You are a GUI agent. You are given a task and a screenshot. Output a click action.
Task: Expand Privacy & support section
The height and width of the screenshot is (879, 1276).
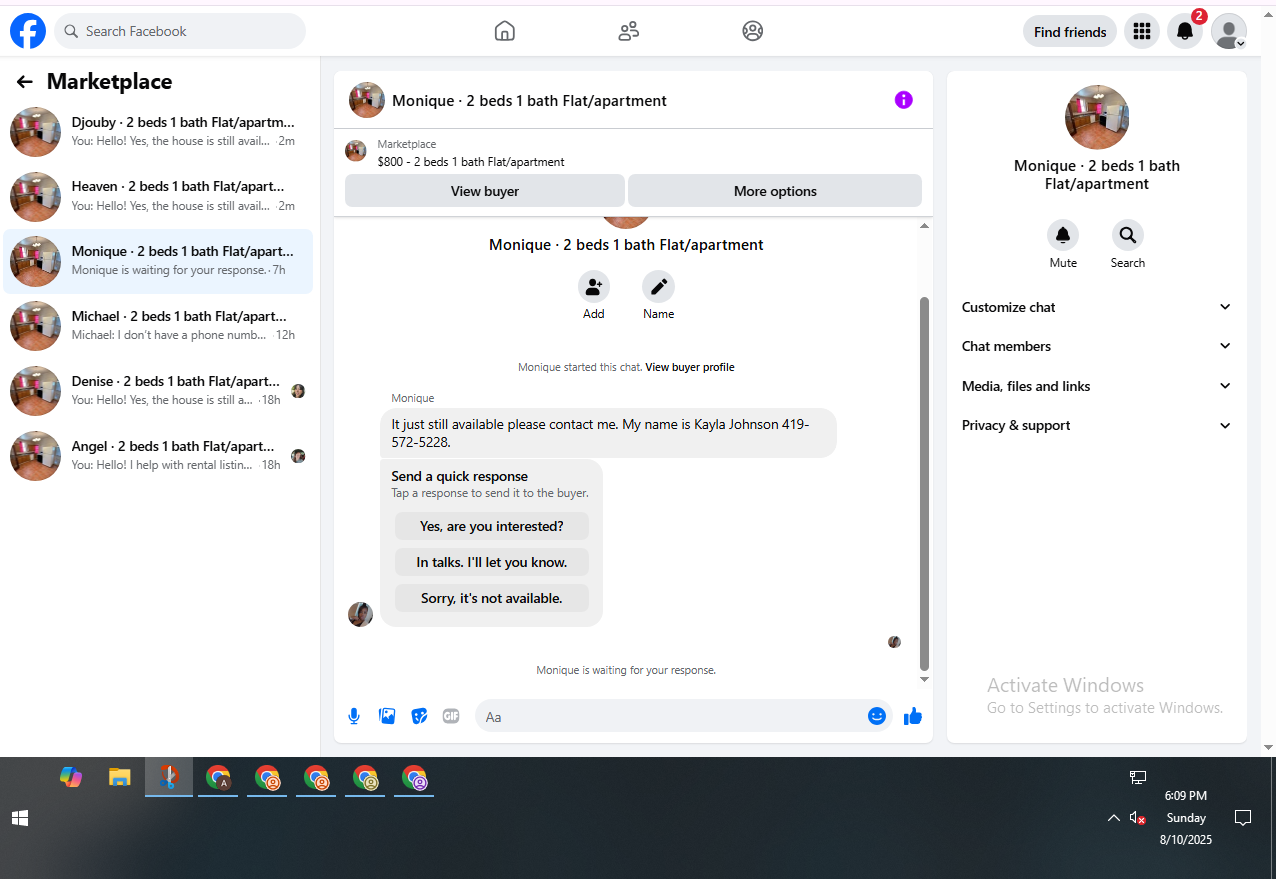1096,425
